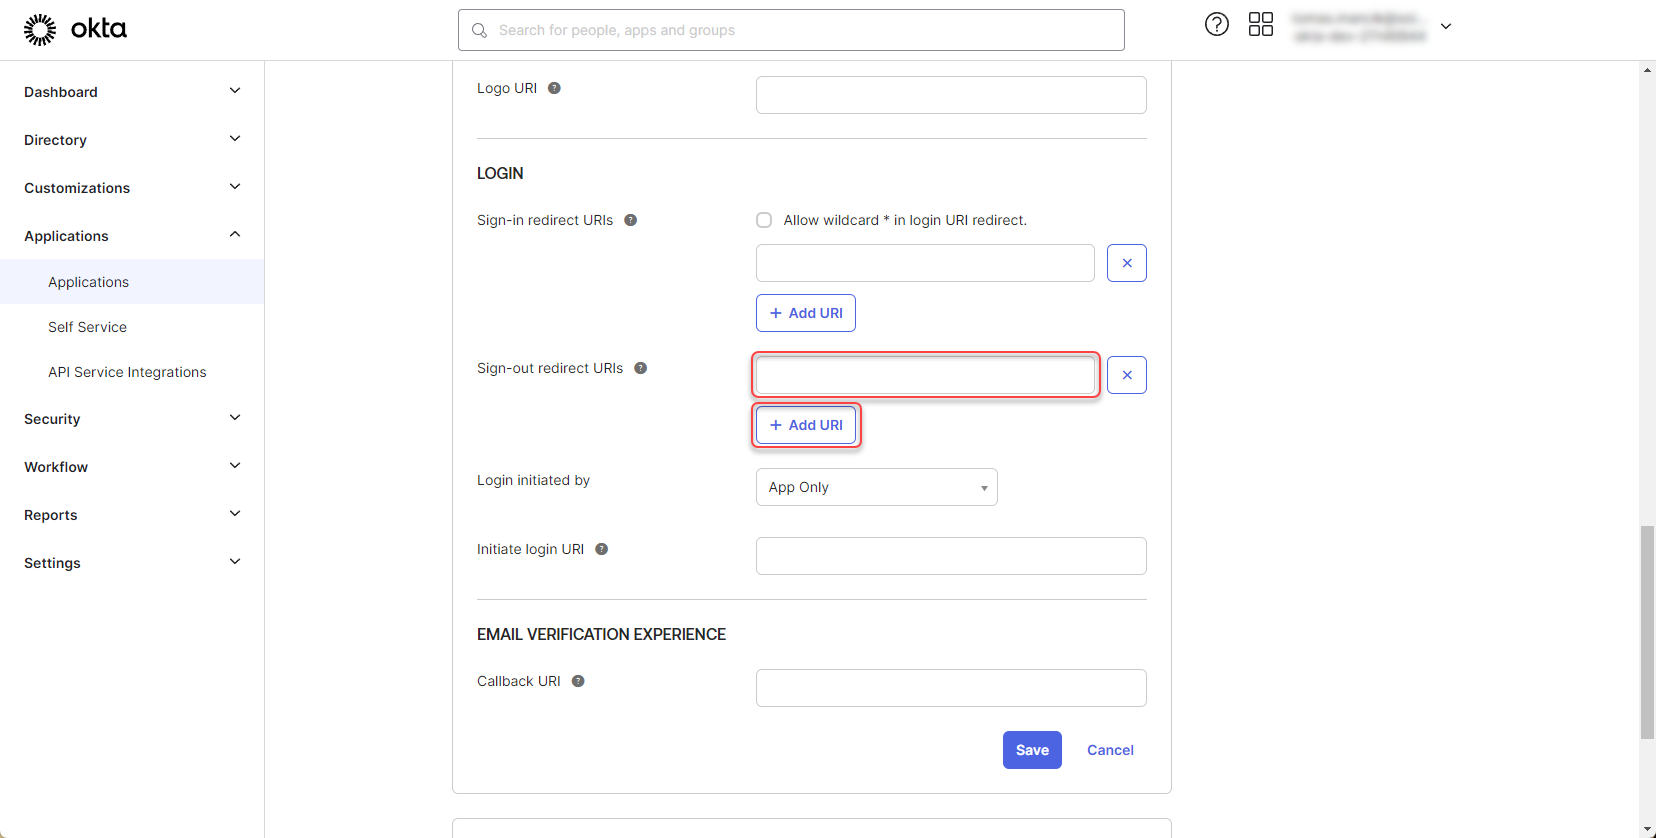The height and width of the screenshot is (838, 1656).
Task: Open Self Service menu item
Action: 87,327
